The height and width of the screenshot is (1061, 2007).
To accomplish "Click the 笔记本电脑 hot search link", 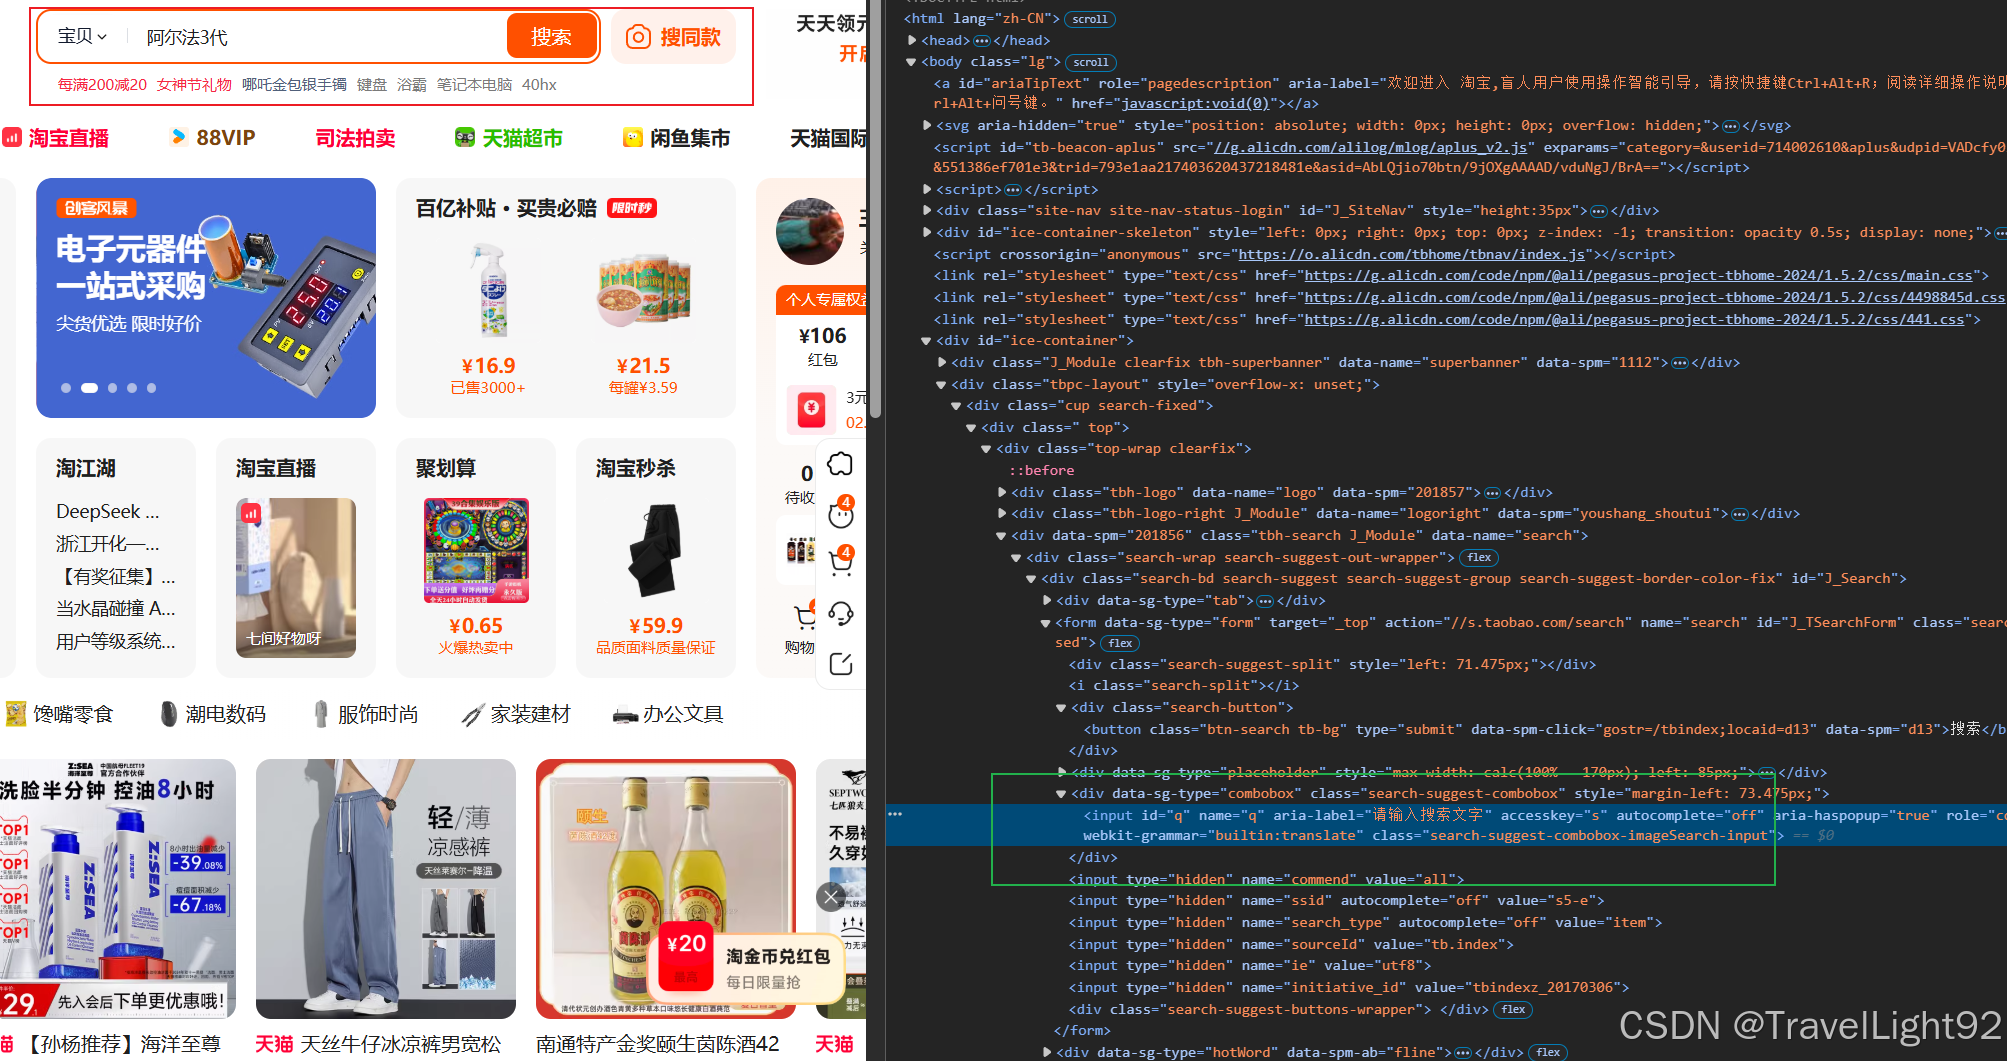I will tap(474, 85).
